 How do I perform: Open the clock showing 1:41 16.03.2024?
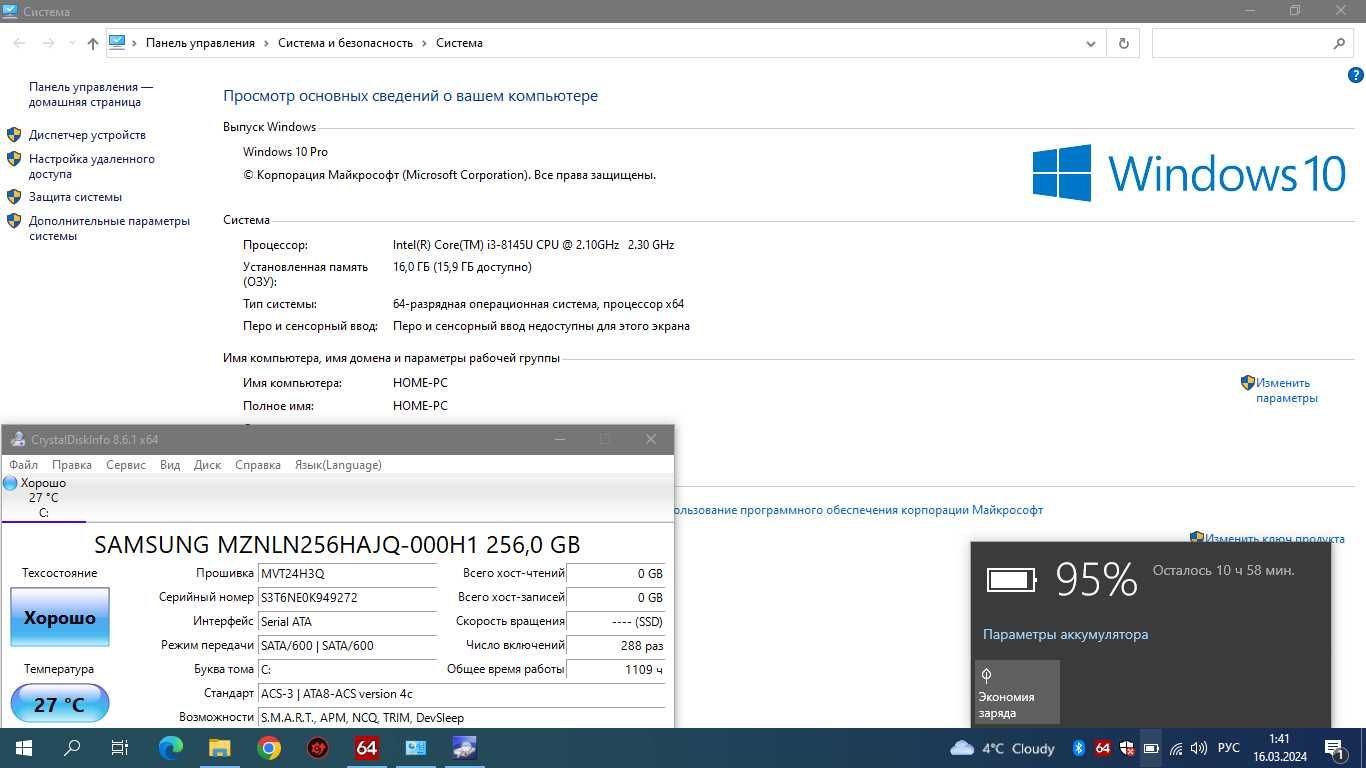pyautogui.click(x=1278, y=748)
